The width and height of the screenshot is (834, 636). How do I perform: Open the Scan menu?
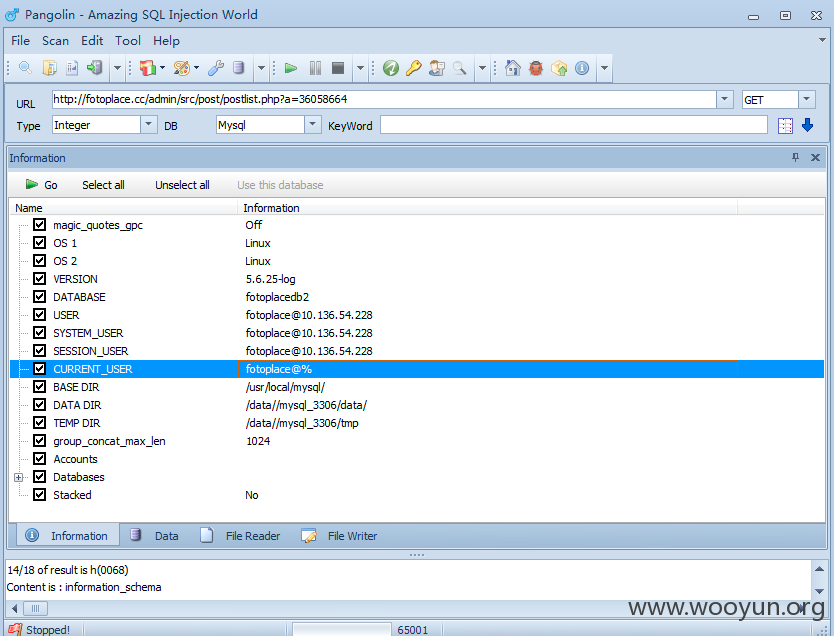[55, 41]
